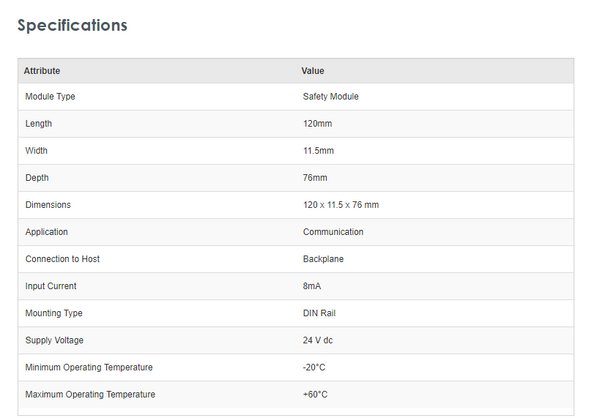Click the 120mm length value
The width and height of the screenshot is (600, 418).
click(319, 124)
